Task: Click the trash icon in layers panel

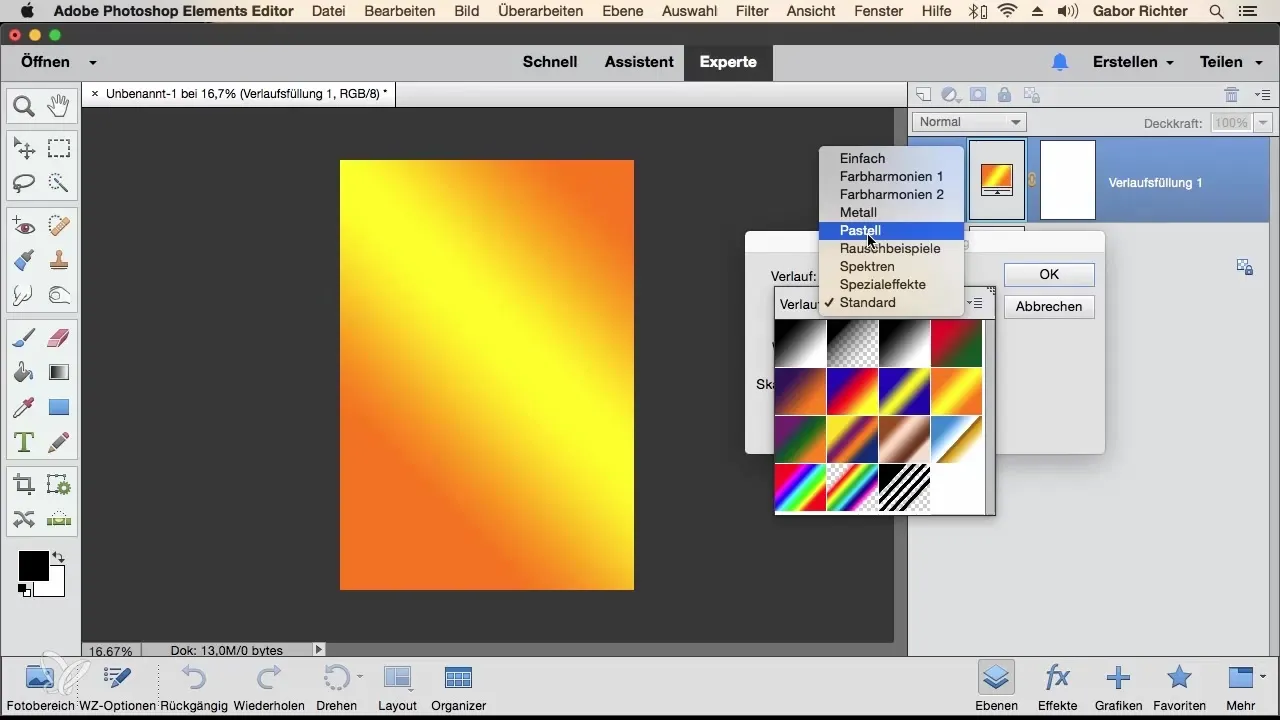Action: coord(1231,95)
